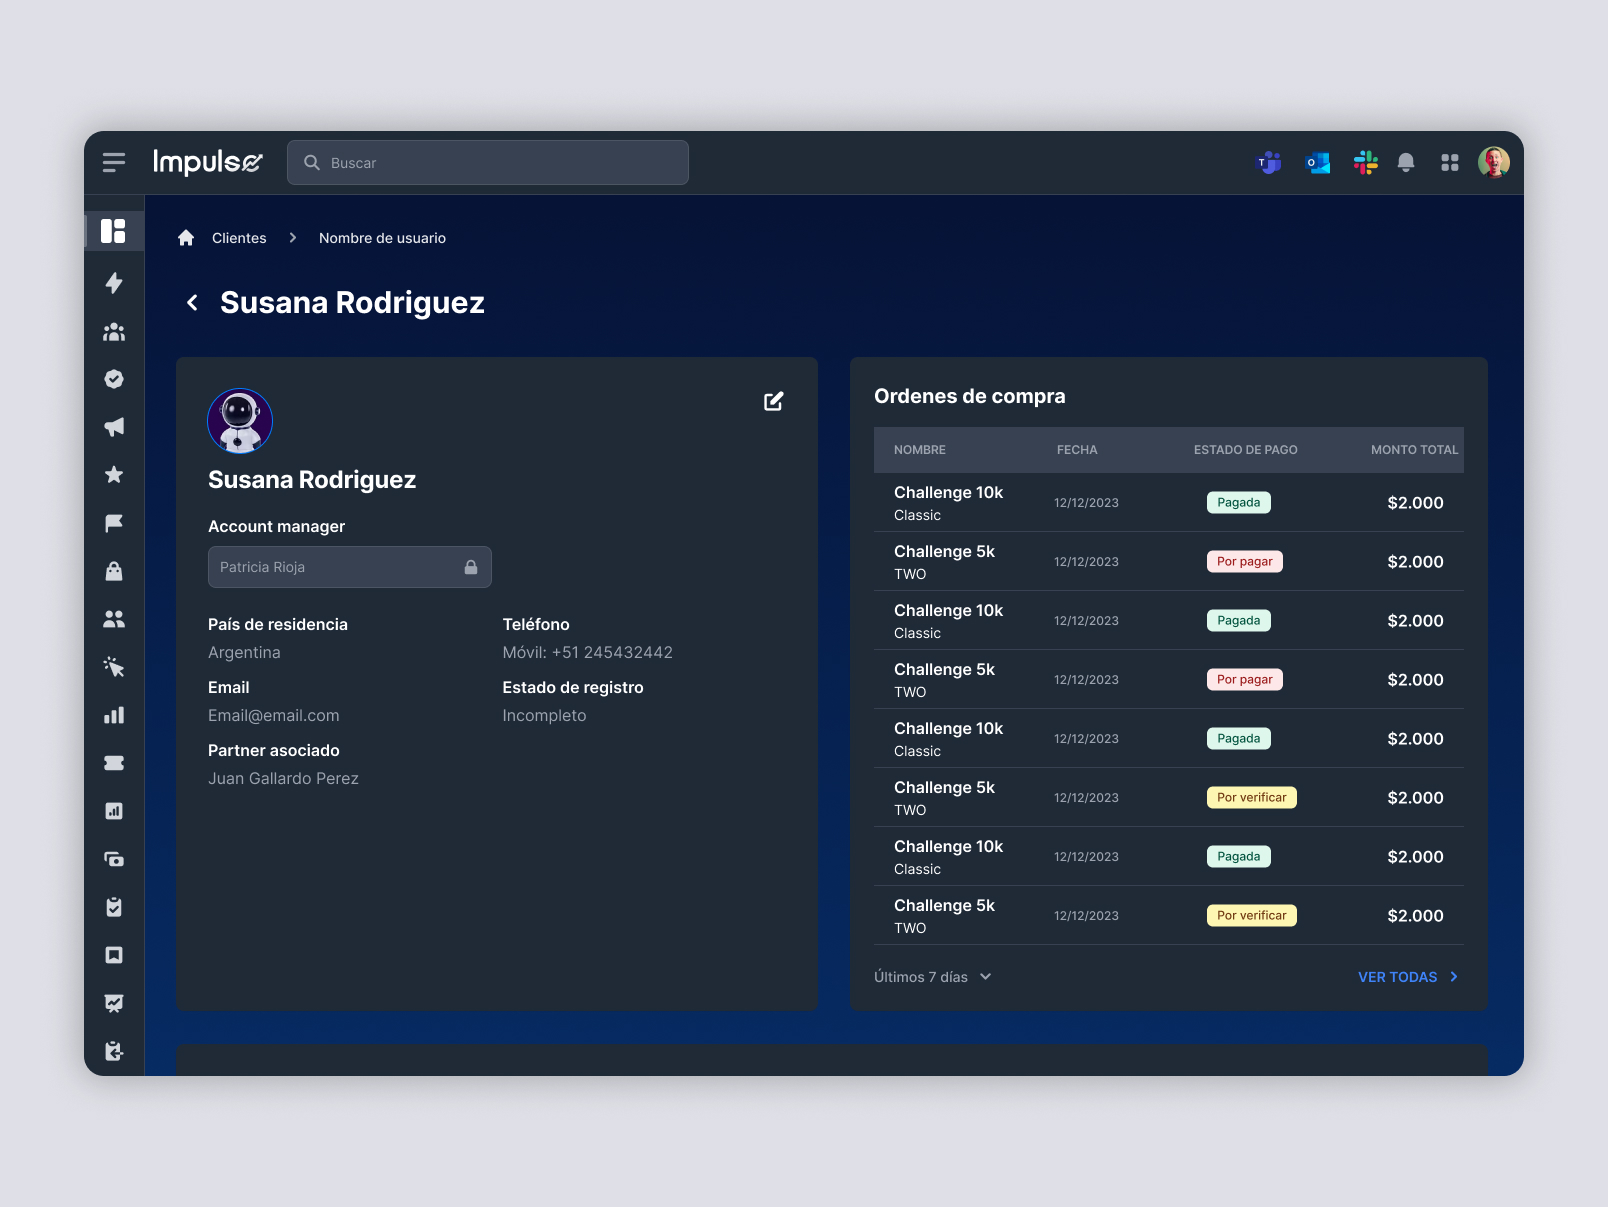The width and height of the screenshot is (1608, 1207).
Task: Sort by MONTO TOTAL column header
Action: tap(1415, 450)
